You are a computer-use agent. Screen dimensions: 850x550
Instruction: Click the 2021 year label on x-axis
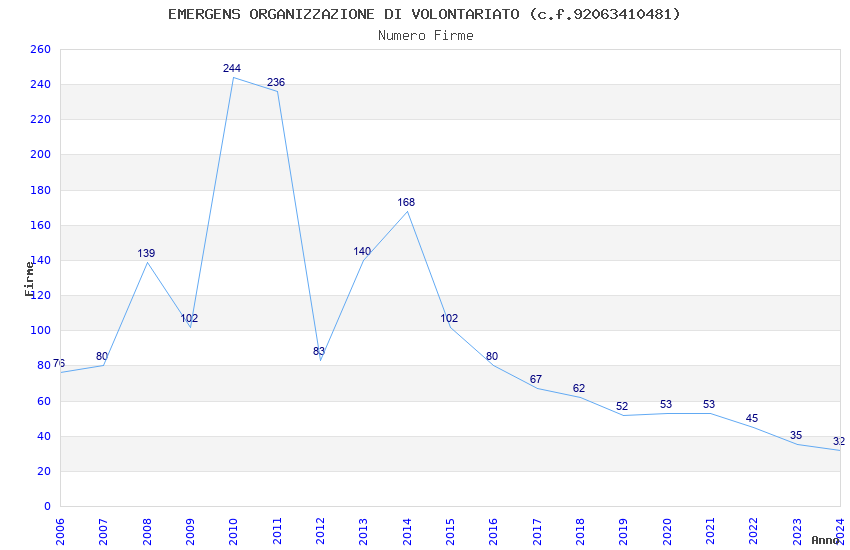pos(710,532)
